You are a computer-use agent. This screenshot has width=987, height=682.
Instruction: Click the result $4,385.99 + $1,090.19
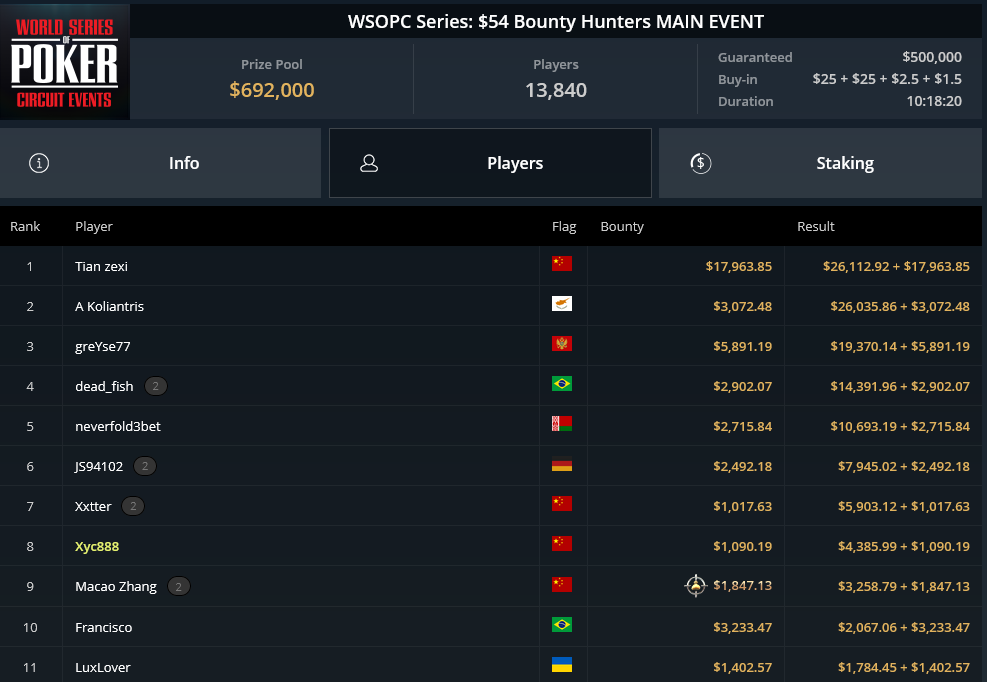pos(903,547)
